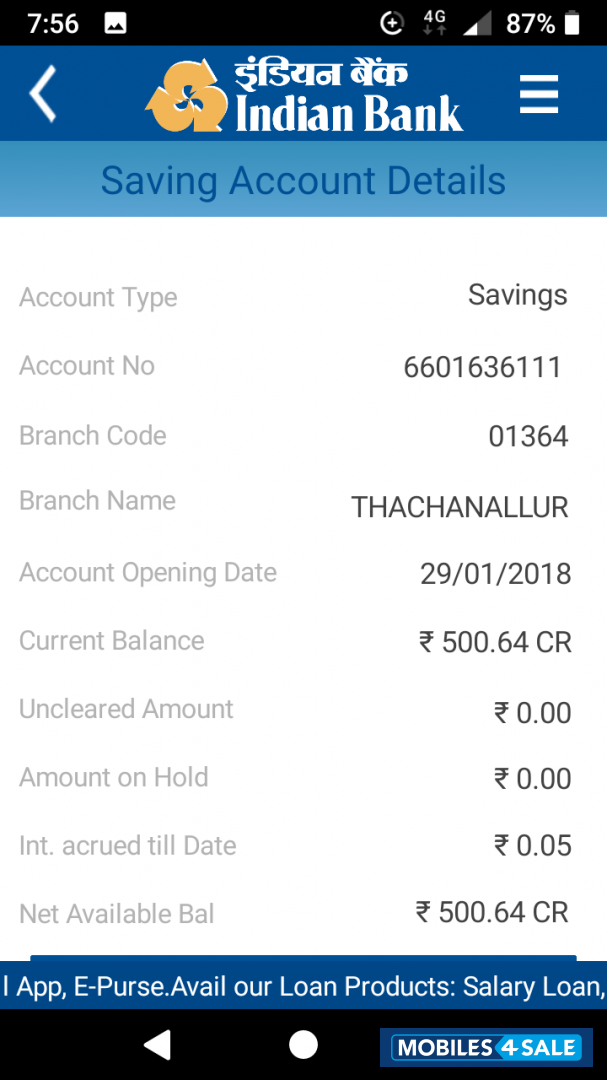Tap the image notification icon in status bar
607x1080 pixels.
point(115,23)
